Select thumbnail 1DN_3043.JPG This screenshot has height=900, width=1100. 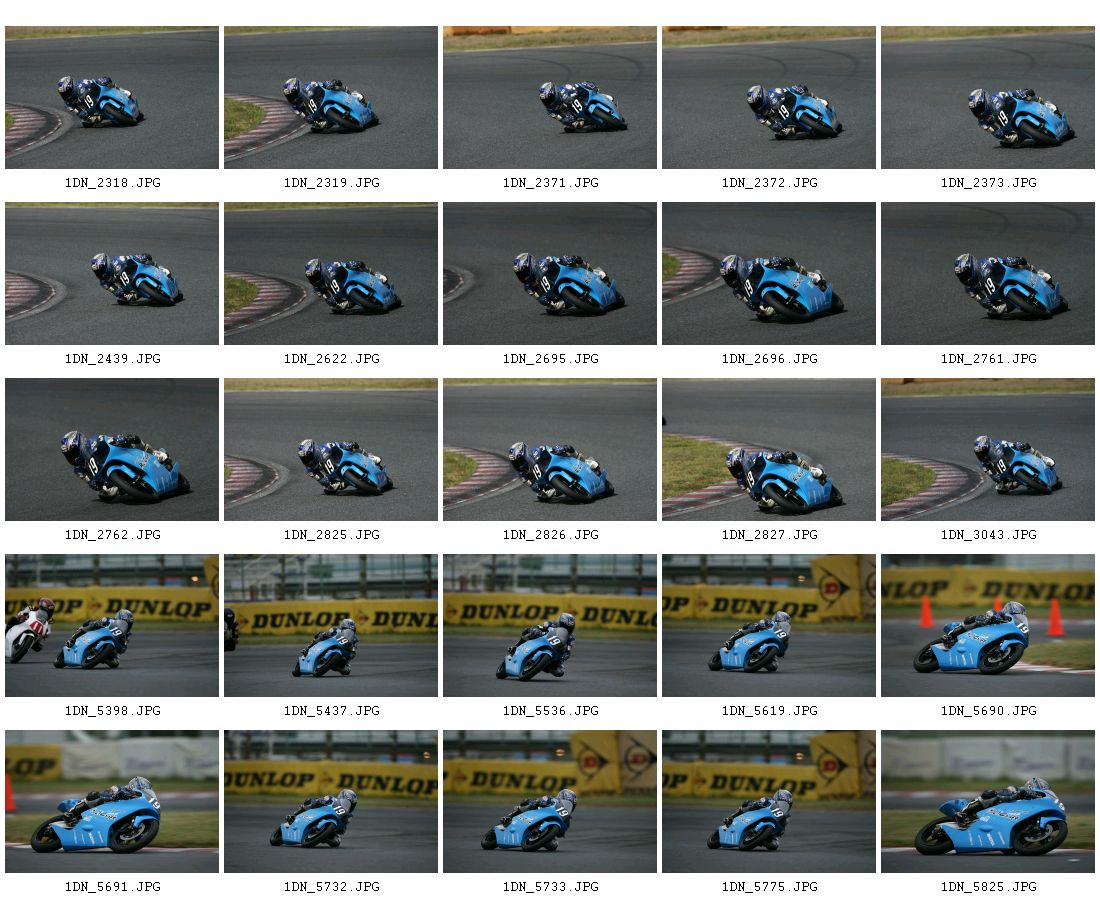(x=988, y=450)
